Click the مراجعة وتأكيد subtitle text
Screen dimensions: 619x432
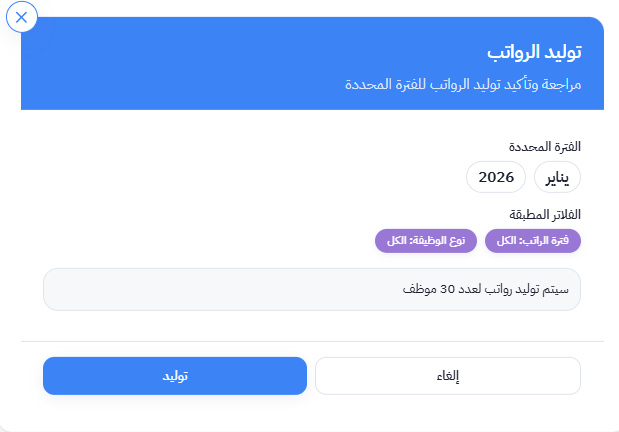464,85
